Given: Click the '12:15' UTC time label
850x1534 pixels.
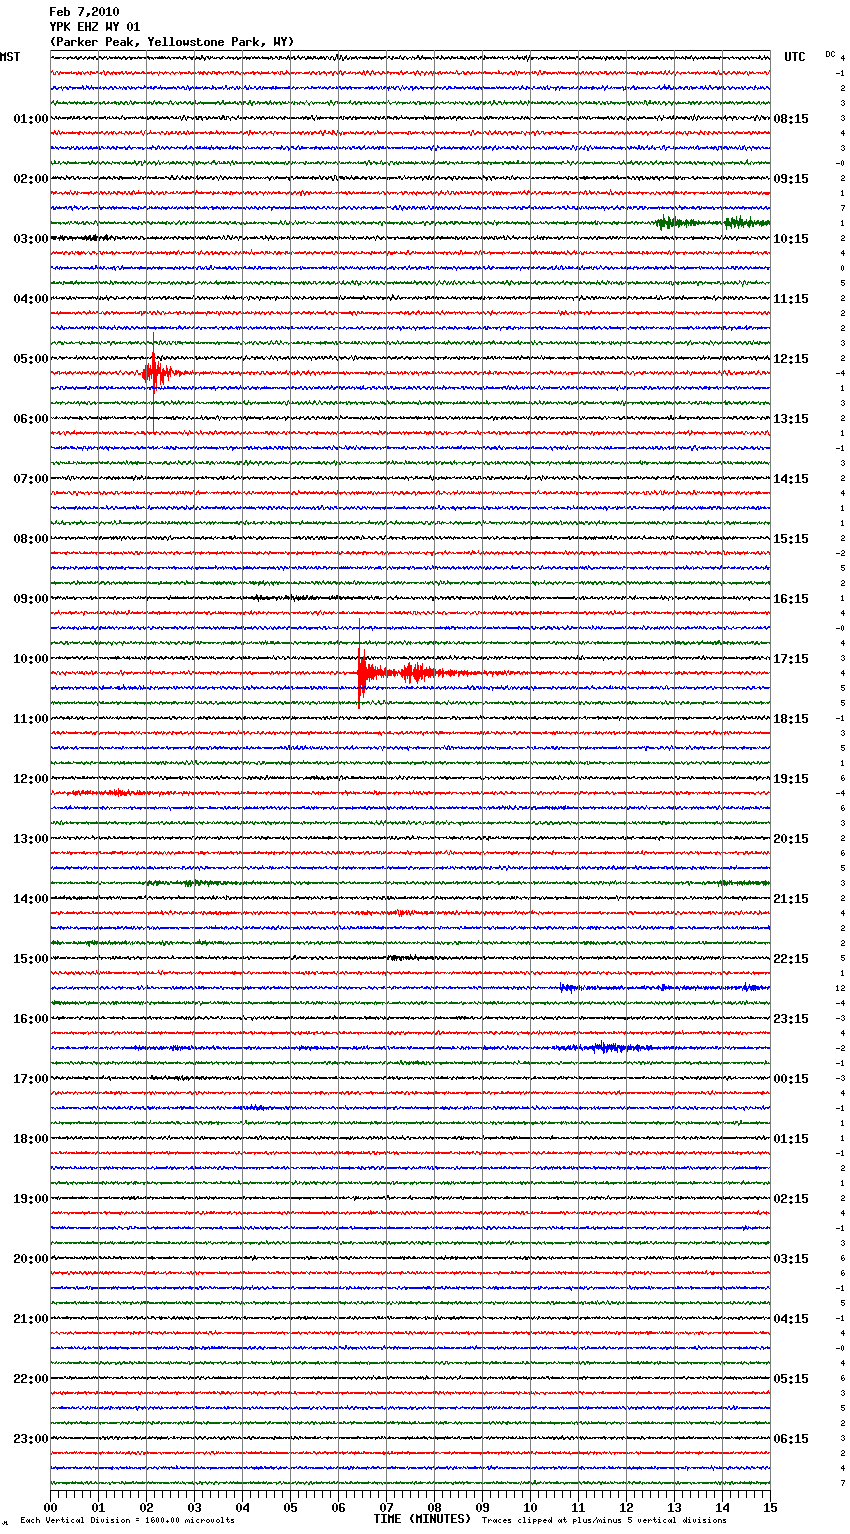Looking at the screenshot, I should click(791, 359).
